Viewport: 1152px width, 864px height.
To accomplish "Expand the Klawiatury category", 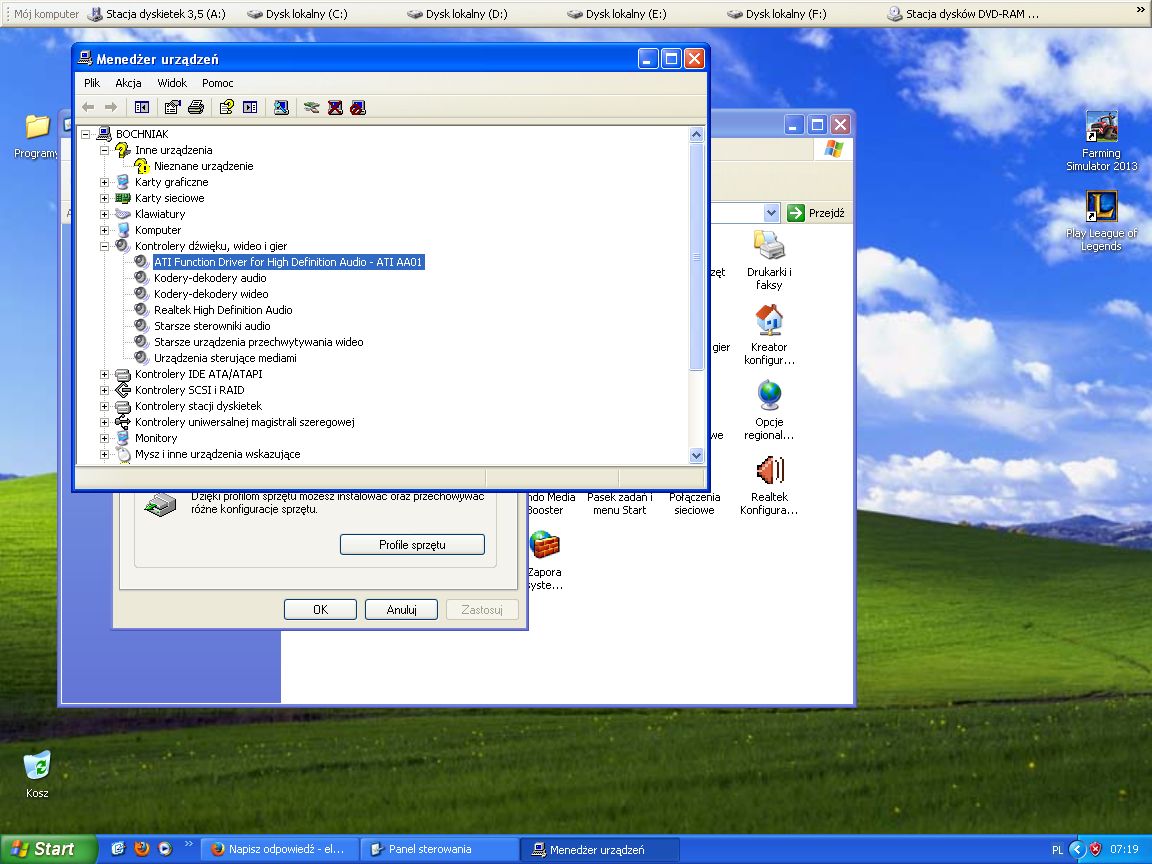I will point(104,215).
